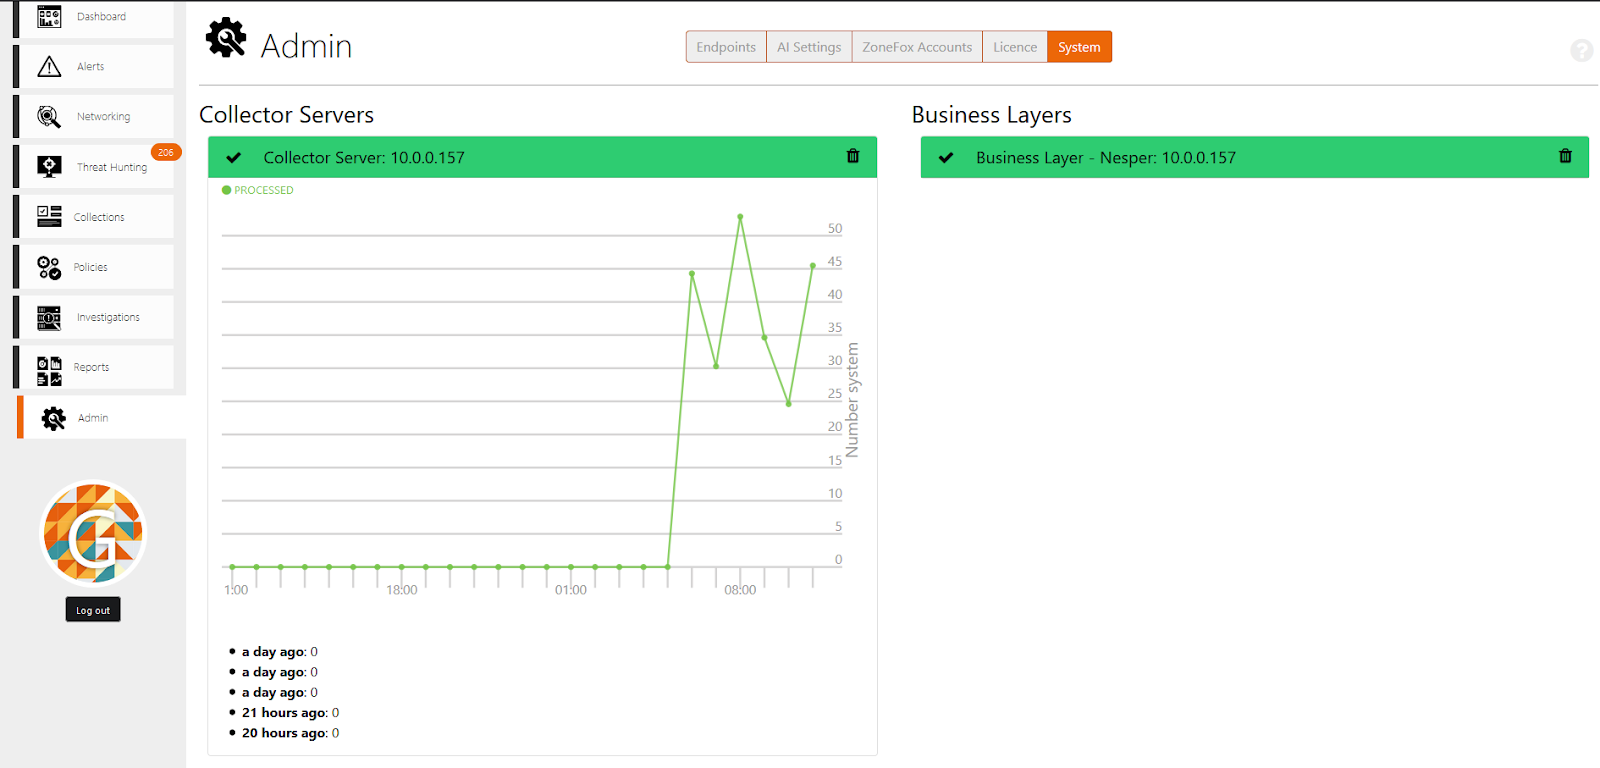Select the ZoneFox Accounts tab
Image resolution: width=1600 pixels, height=768 pixels.
pyautogui.click(x=917, y=47)
